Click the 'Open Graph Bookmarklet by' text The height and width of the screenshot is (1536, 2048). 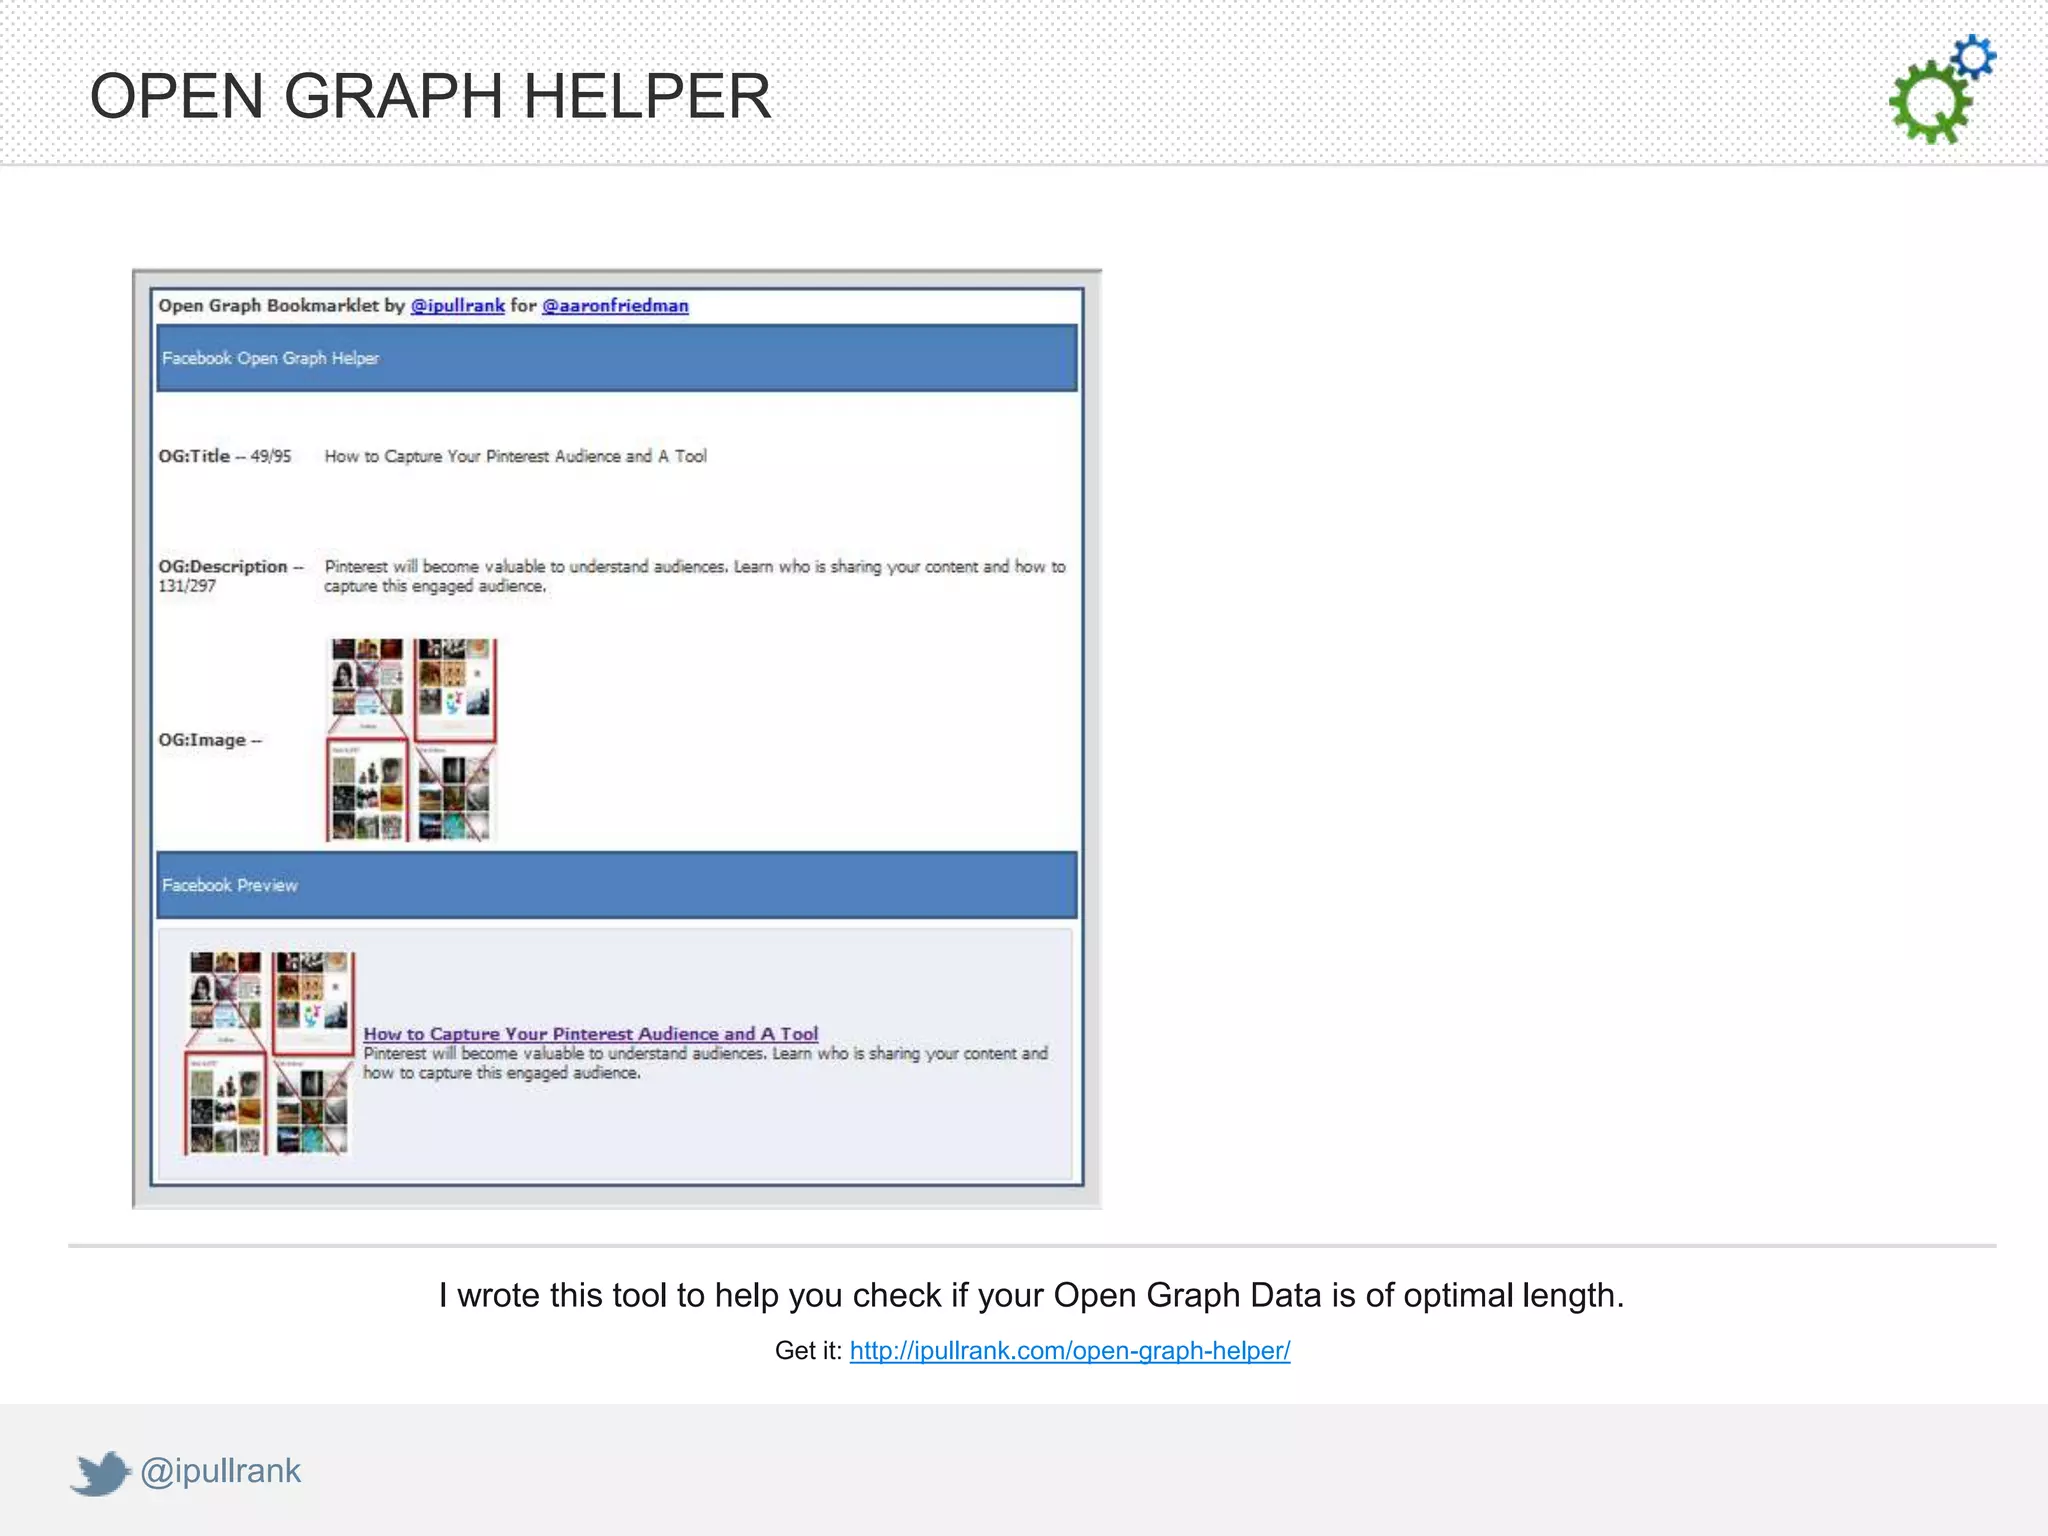281,306
